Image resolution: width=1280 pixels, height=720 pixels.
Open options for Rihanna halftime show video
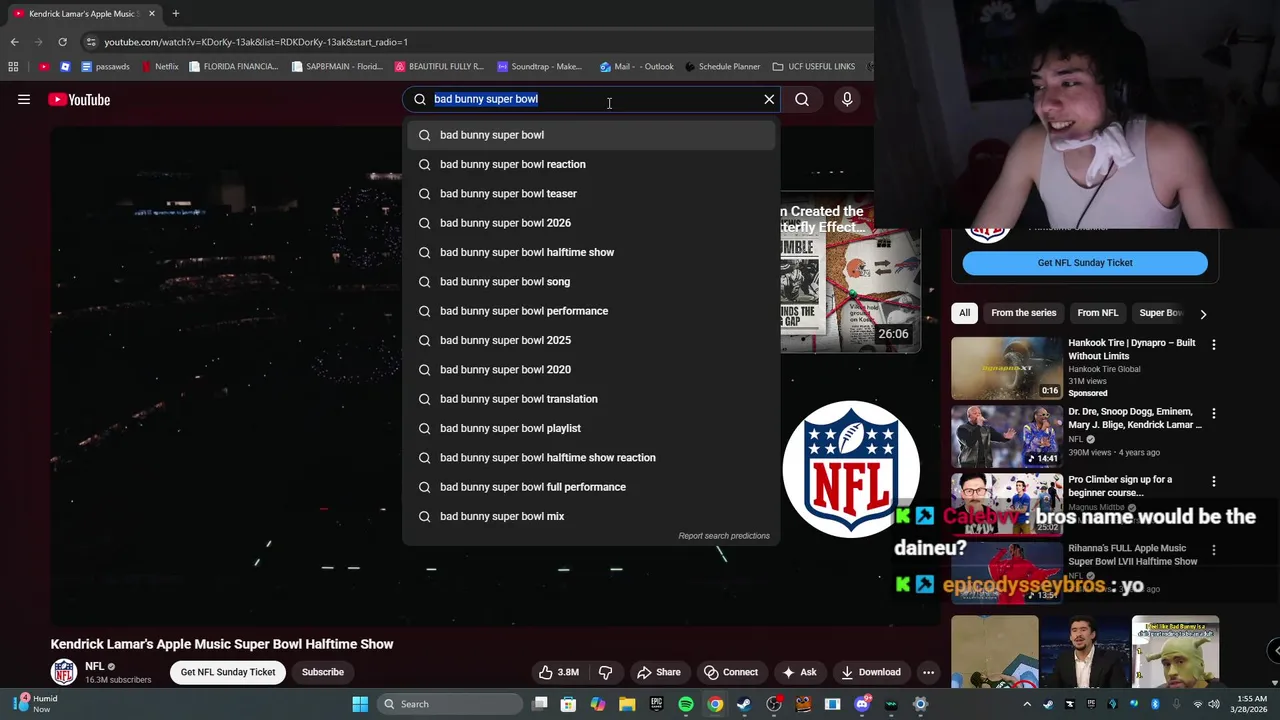(1214, 550)
